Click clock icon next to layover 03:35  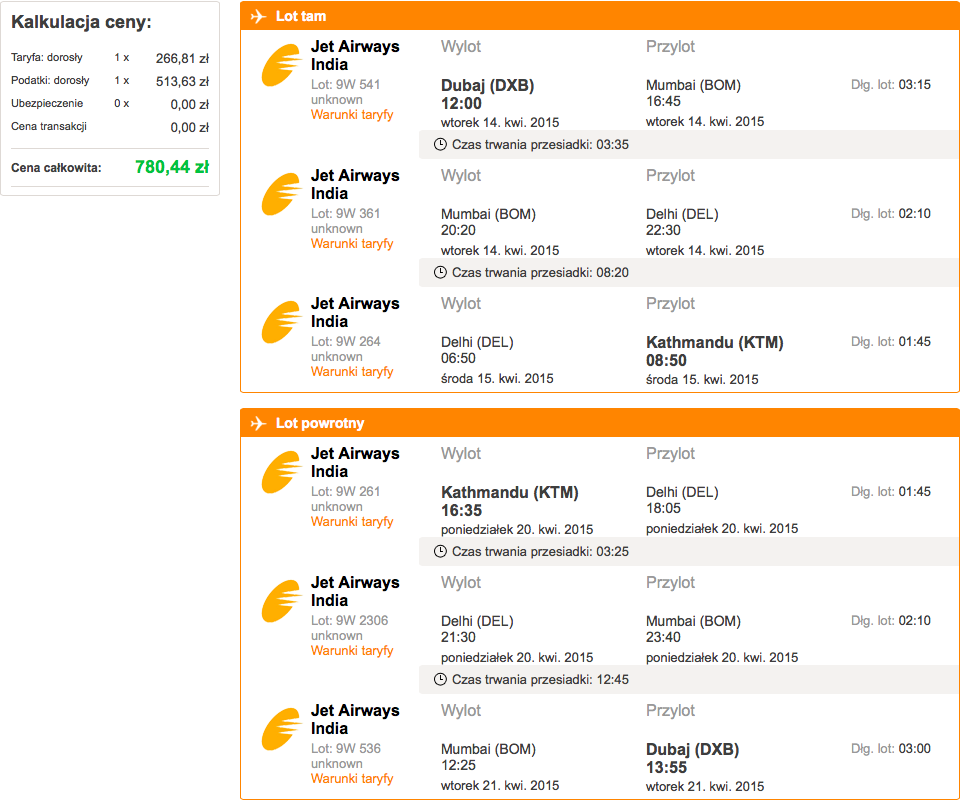(x=440, y=144)
